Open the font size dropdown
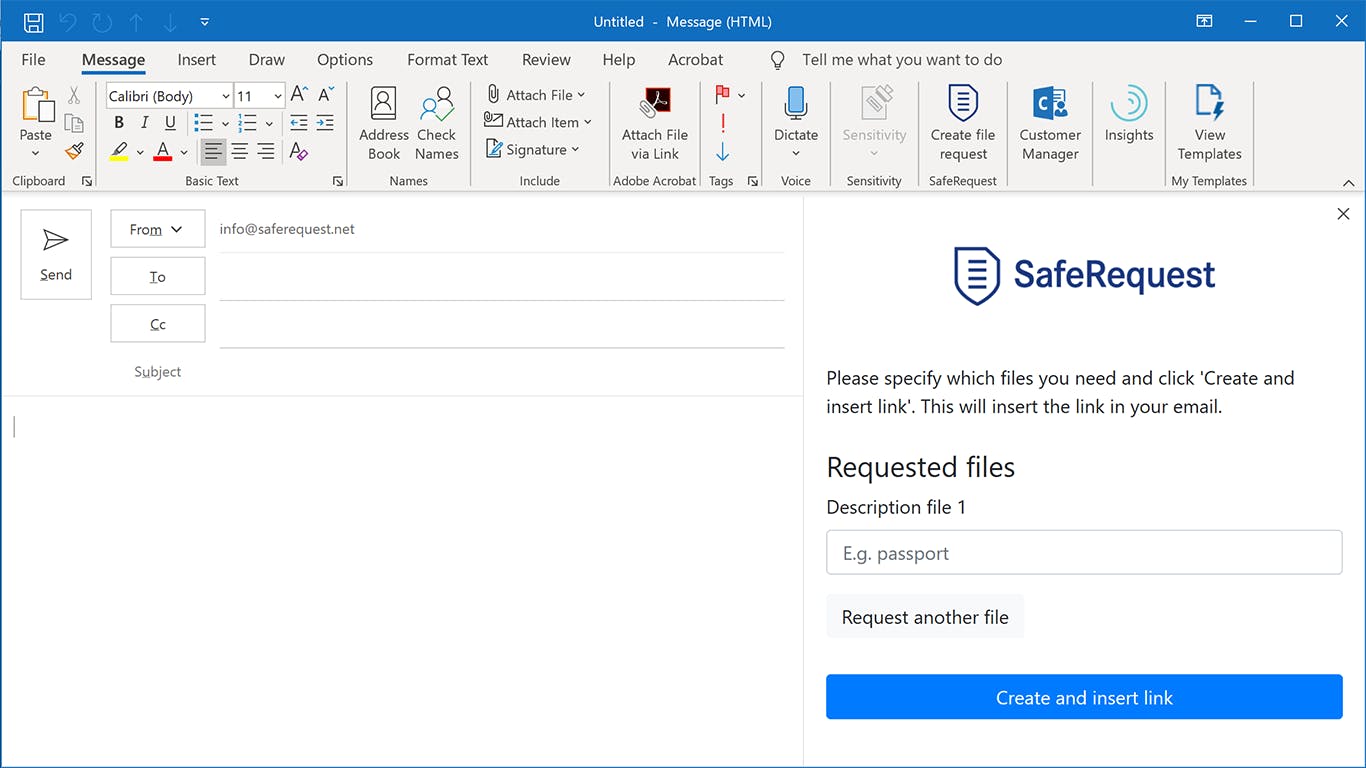The image size is (1366, 768). tap(277, 95)
